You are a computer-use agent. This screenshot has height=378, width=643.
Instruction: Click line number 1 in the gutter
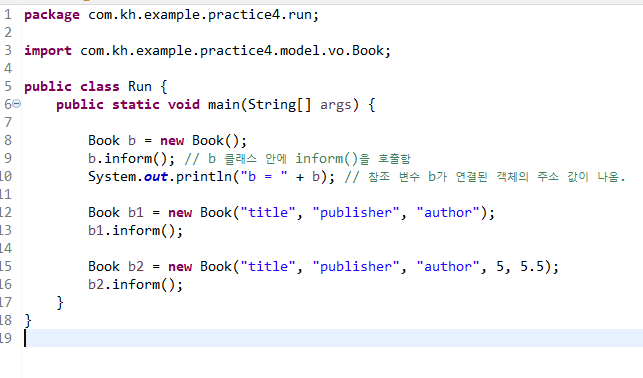(8, 15)
